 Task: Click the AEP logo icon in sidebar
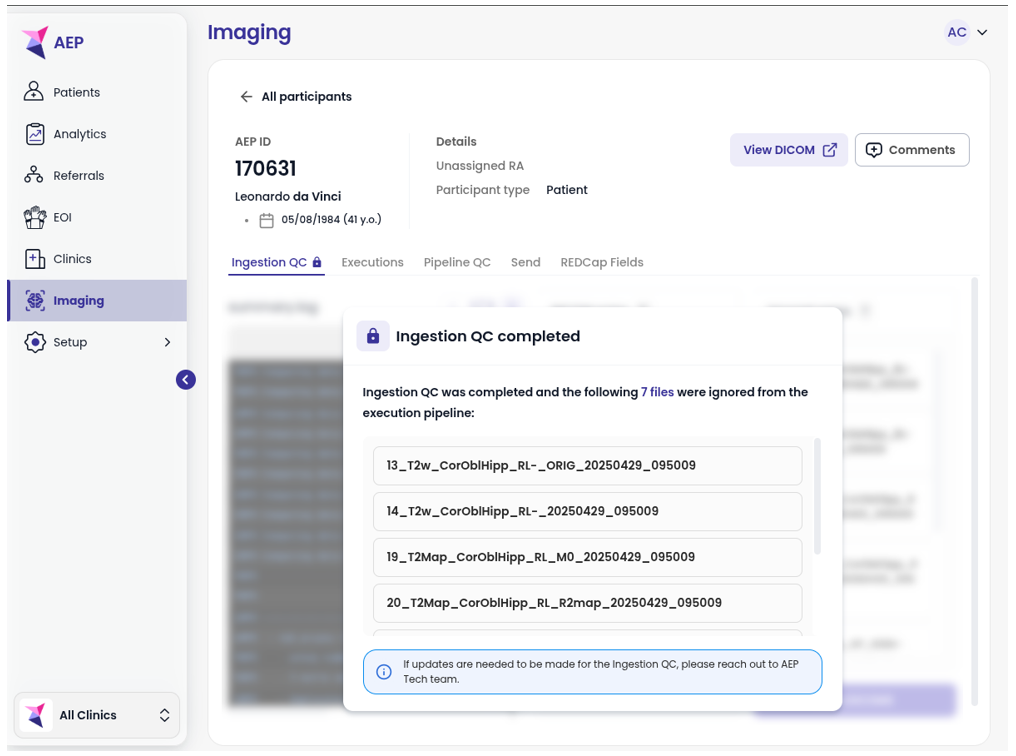pos(36,42)
